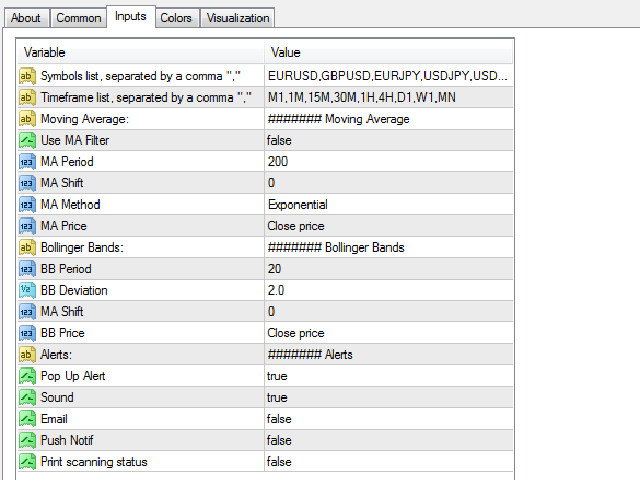
Task: Click the integer icon next to MA Price
Action: point(27,226)
